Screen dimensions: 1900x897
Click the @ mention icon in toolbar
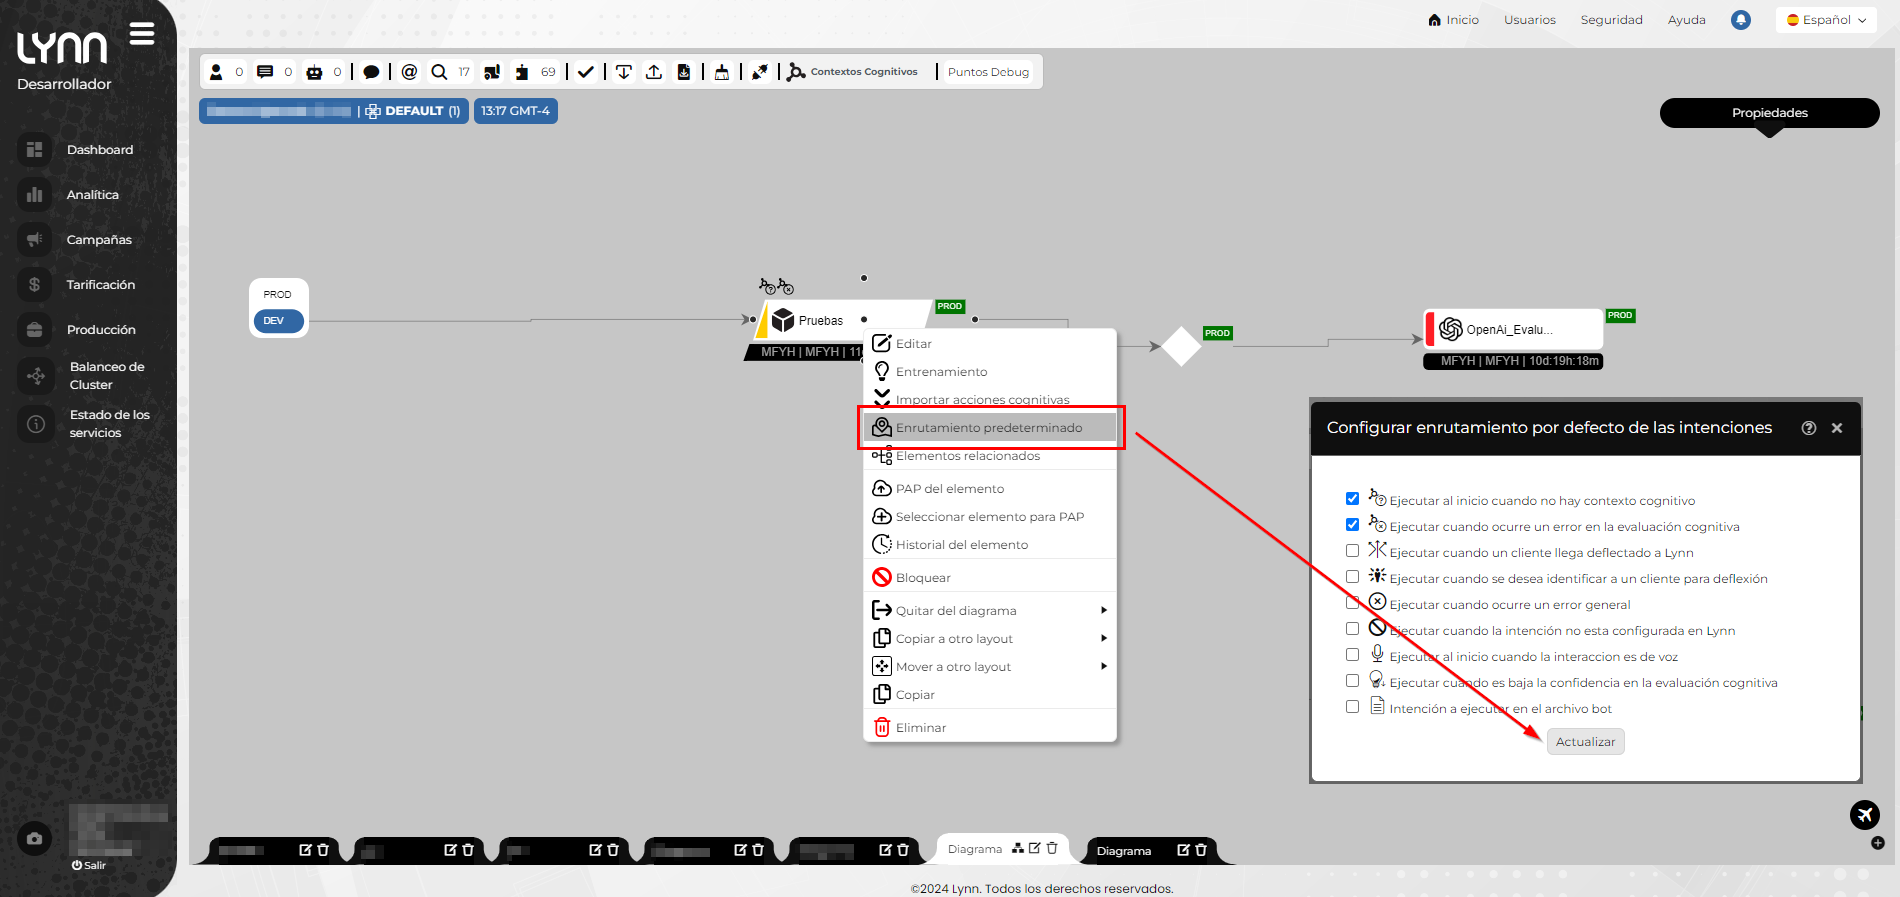pyautogui.click(x=409, y=72)
